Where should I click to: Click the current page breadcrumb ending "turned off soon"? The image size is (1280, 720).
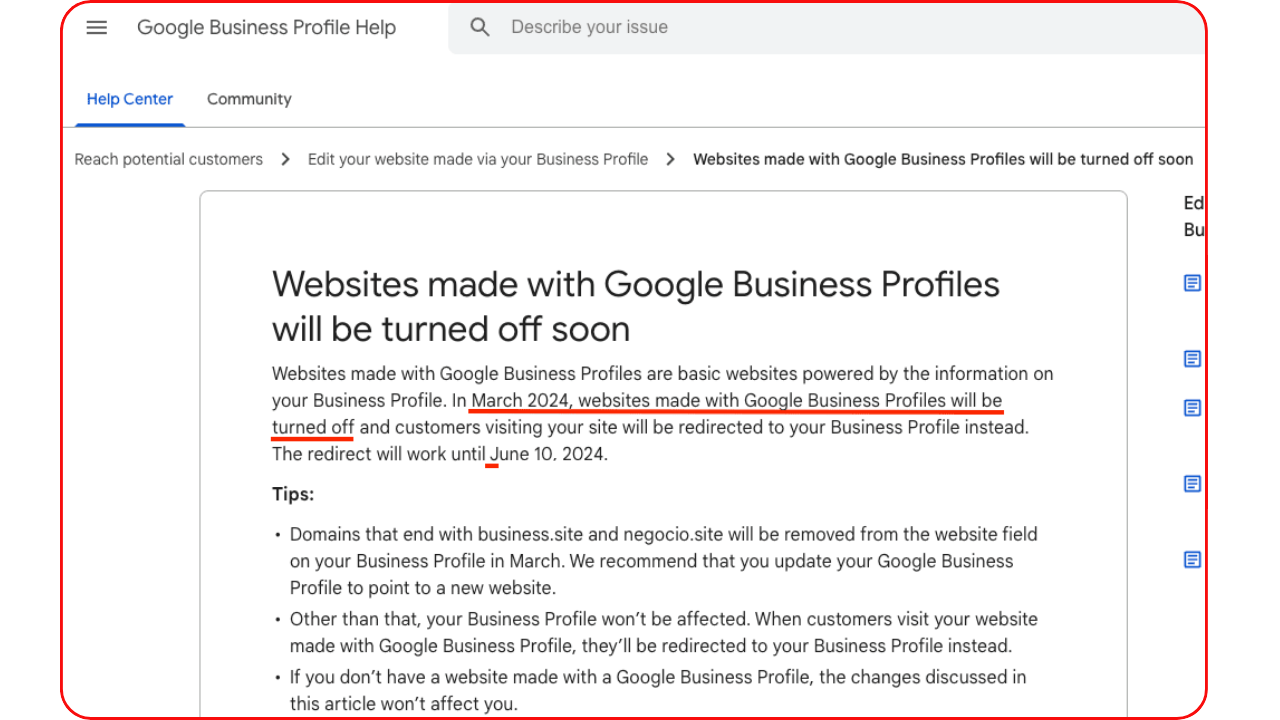(943, 159)
